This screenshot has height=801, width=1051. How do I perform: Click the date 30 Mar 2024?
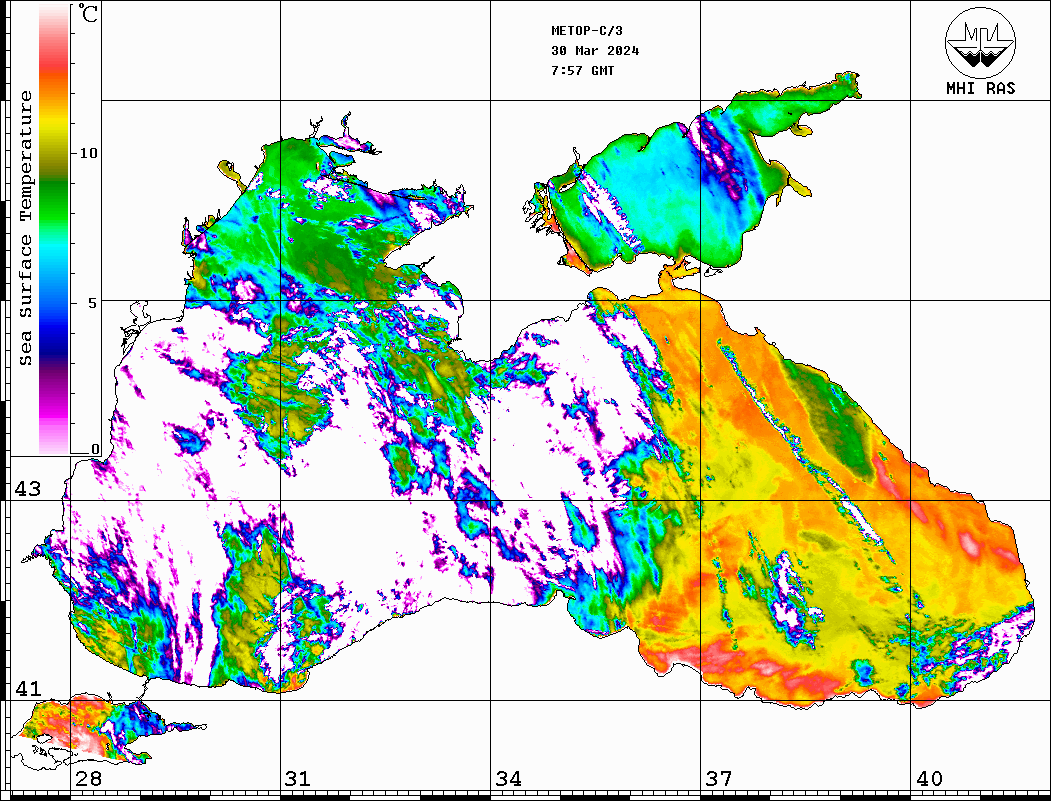click(x=595, y=51)
